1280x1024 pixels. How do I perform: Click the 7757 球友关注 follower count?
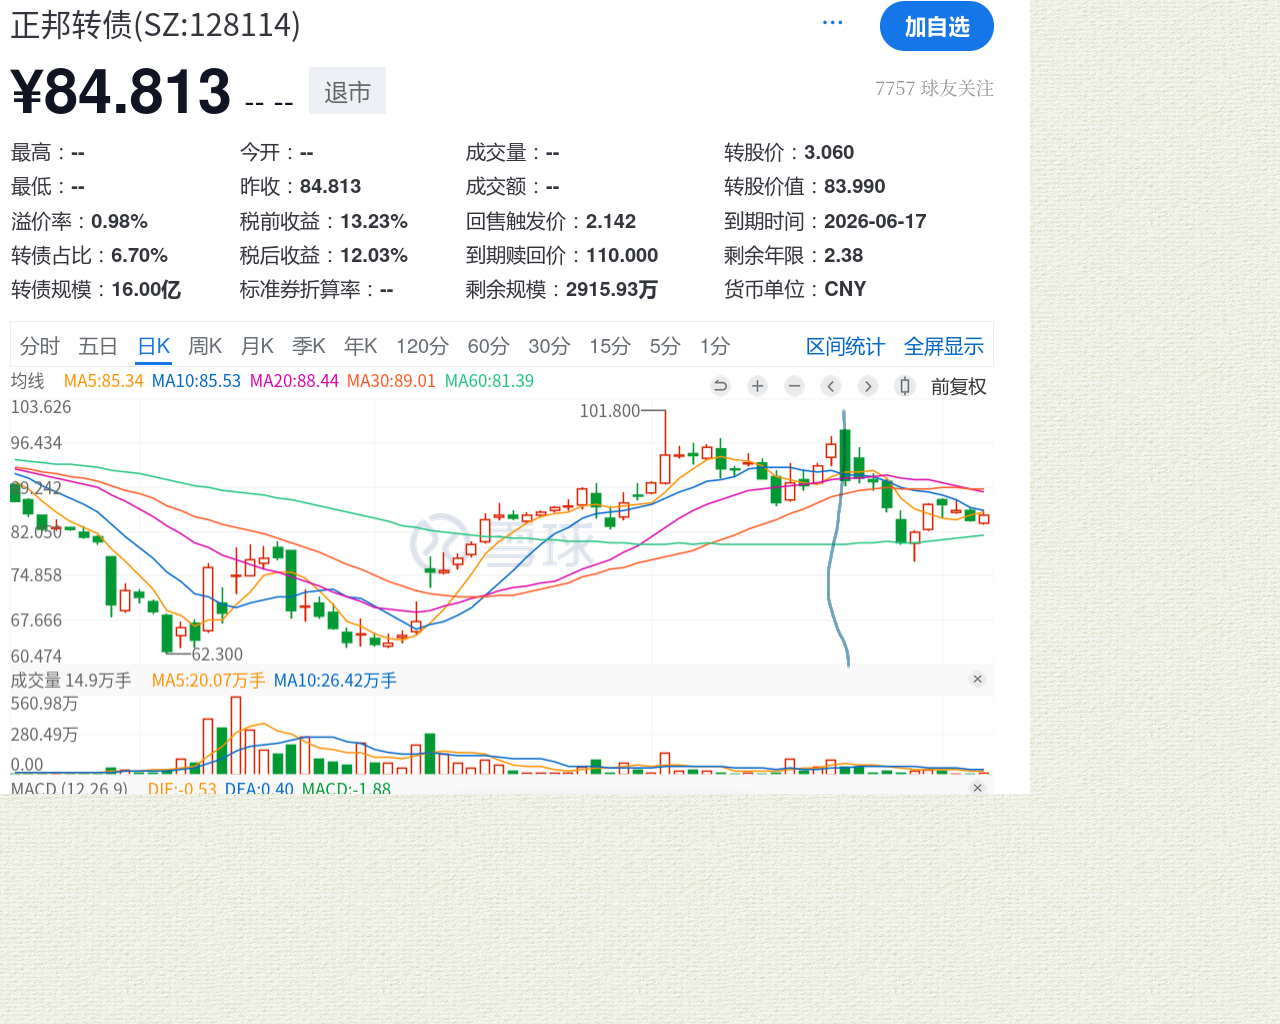934,88
